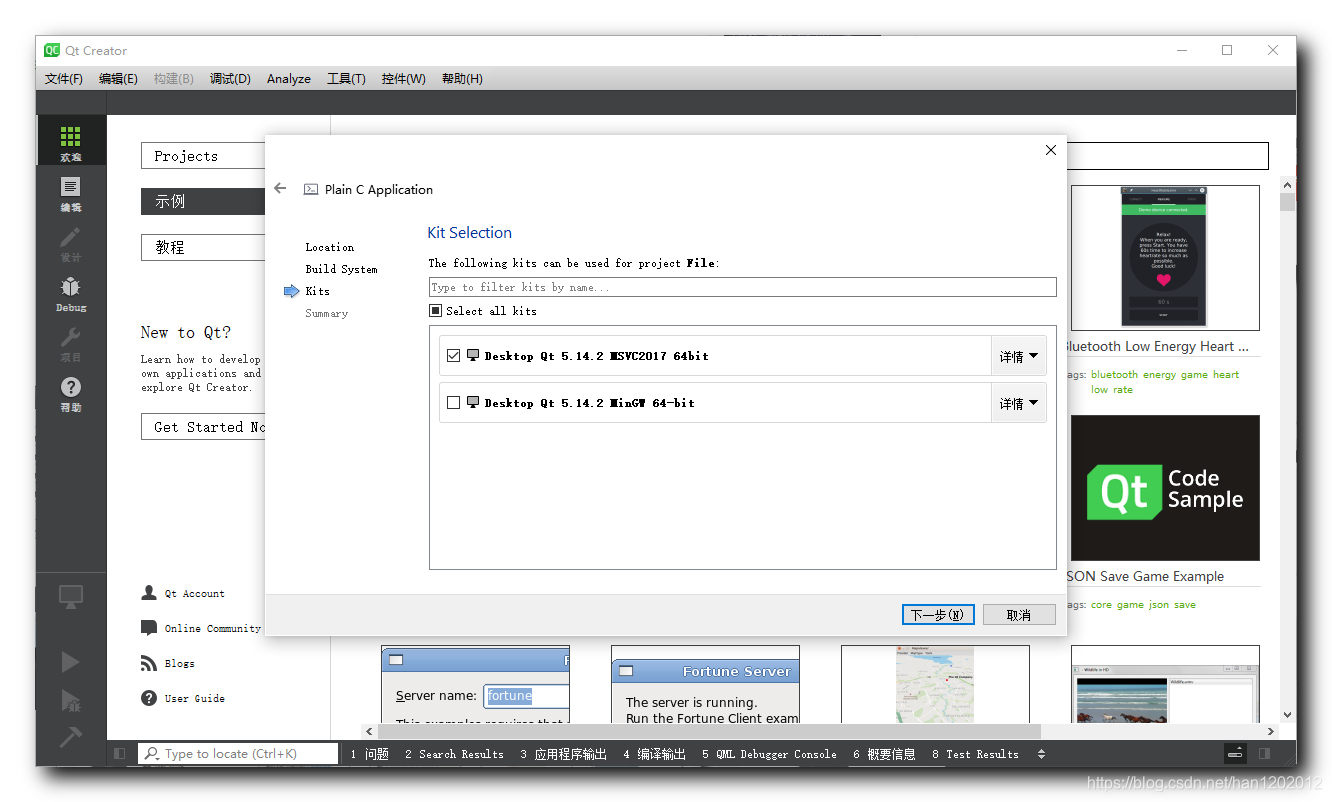Open the Search Results output pane

454,754
